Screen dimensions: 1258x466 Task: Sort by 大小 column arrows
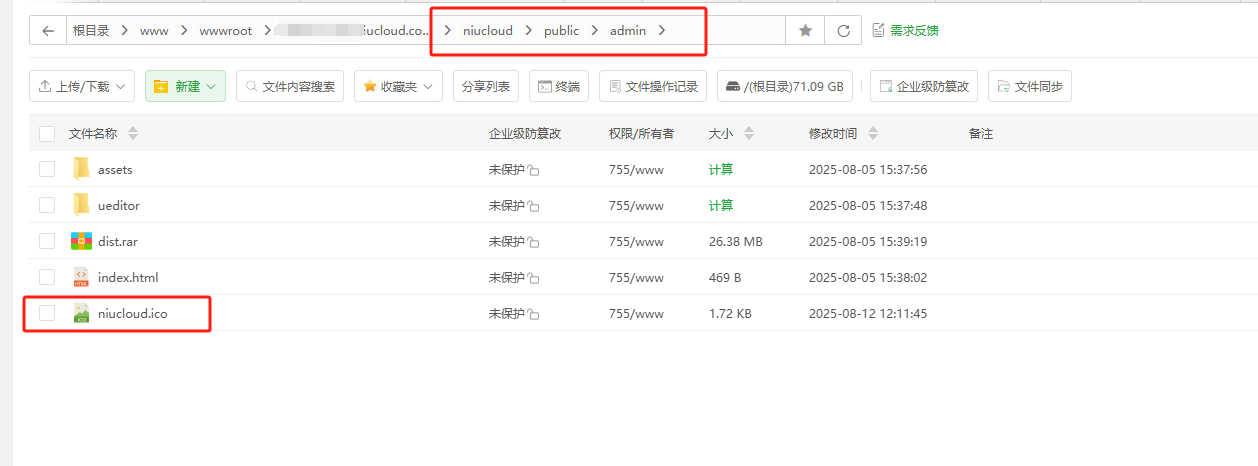[749, 133]
